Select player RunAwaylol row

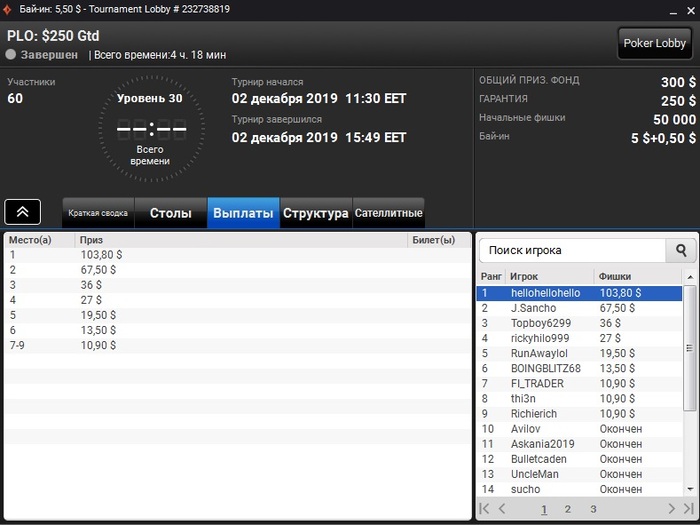(579, 354)
